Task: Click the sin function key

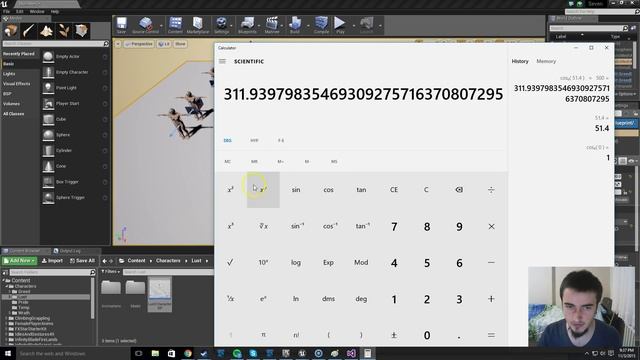Action: coord(296,190)
